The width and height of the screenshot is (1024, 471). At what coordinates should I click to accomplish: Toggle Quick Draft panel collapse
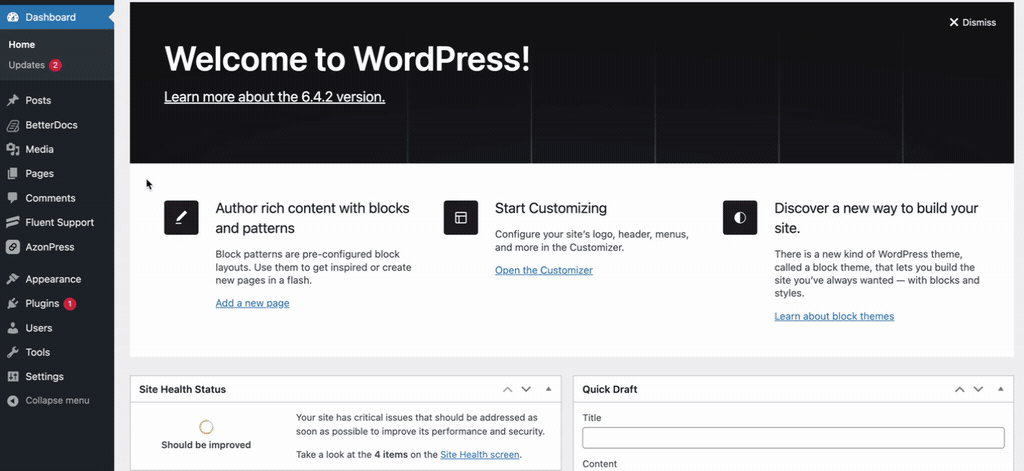1000,389
